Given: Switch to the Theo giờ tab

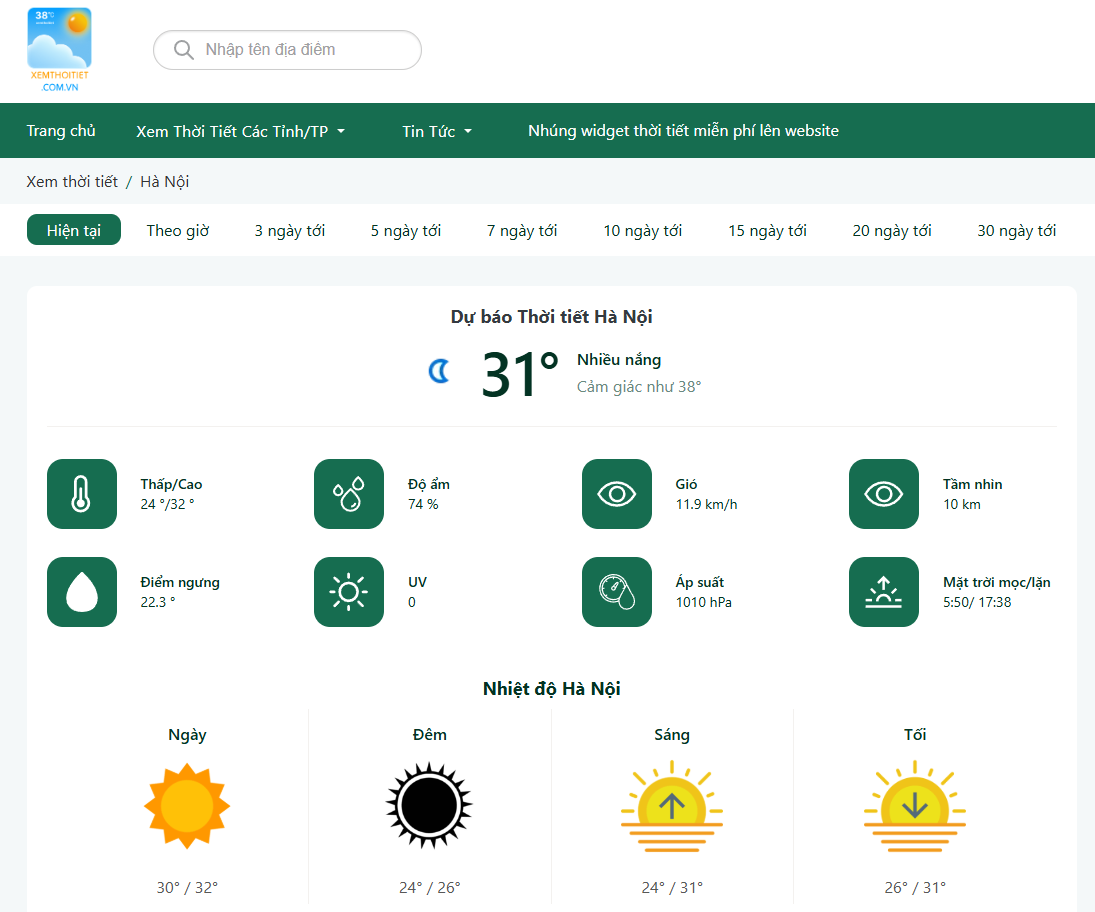Looking at the screenshot, I should coord(178,230).
